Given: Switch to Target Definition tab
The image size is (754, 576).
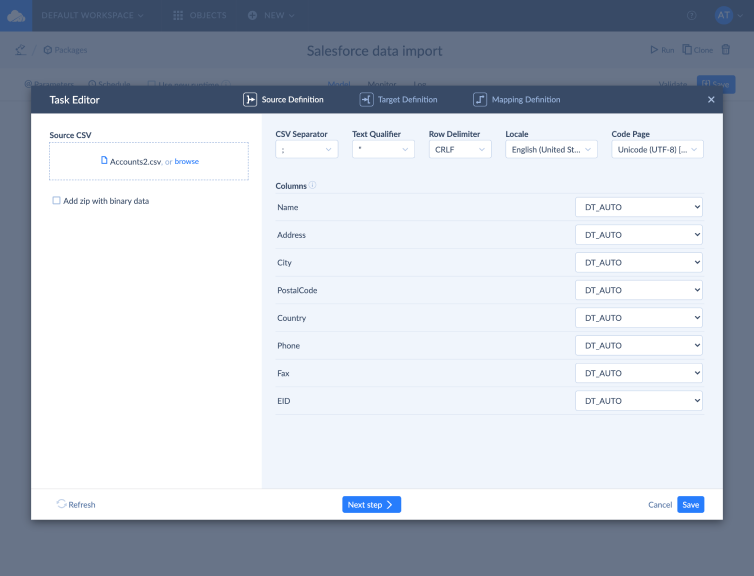Looking at the screenshot, I should point(399,100).
